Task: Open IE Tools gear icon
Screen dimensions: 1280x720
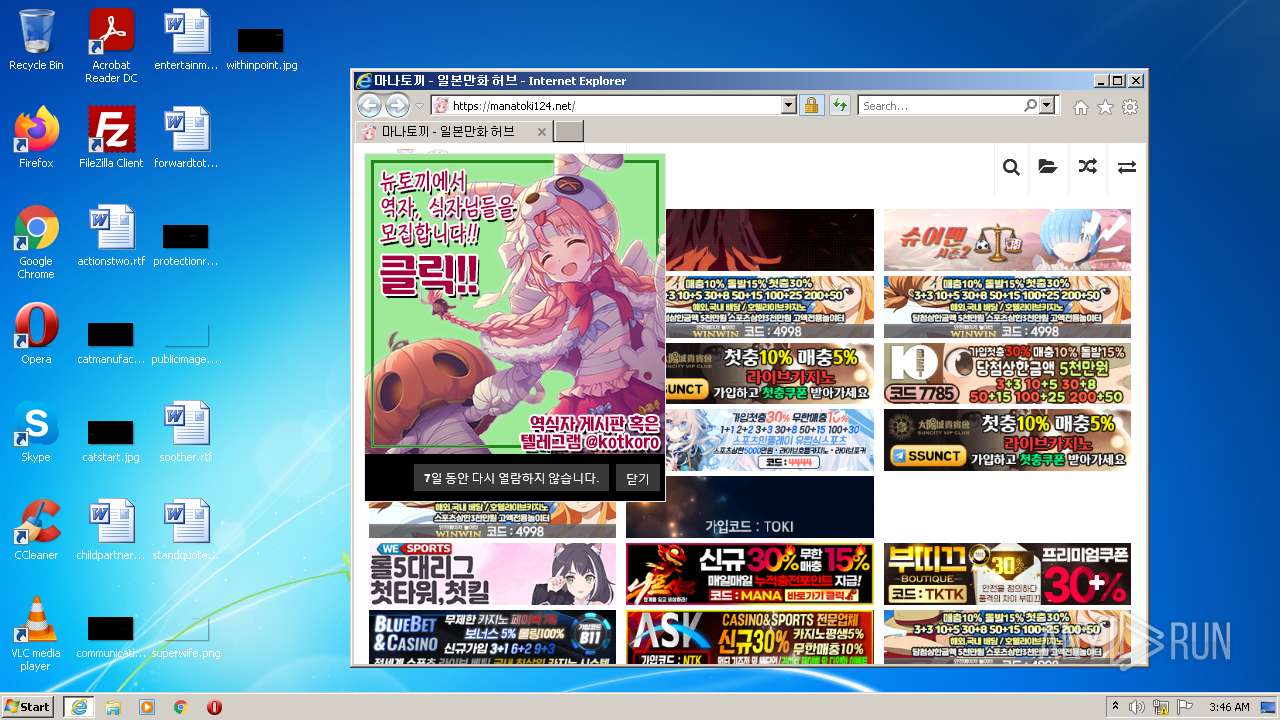Action: coord(1130,107)
